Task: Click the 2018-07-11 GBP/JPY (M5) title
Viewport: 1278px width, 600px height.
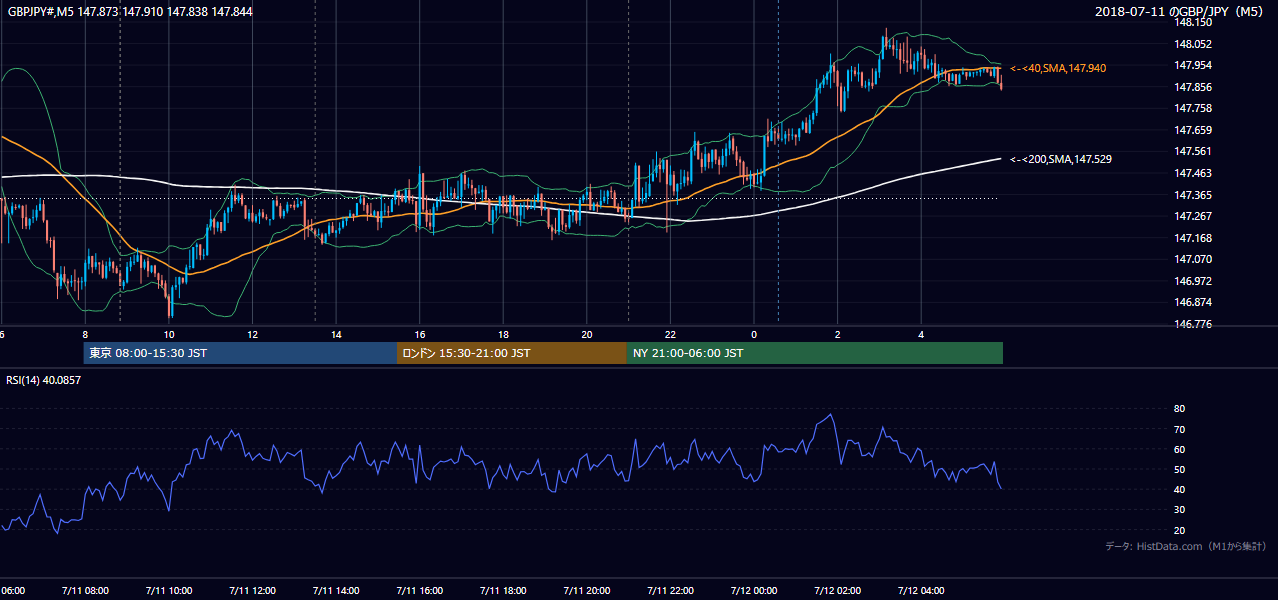Action: coord(1180,12)
